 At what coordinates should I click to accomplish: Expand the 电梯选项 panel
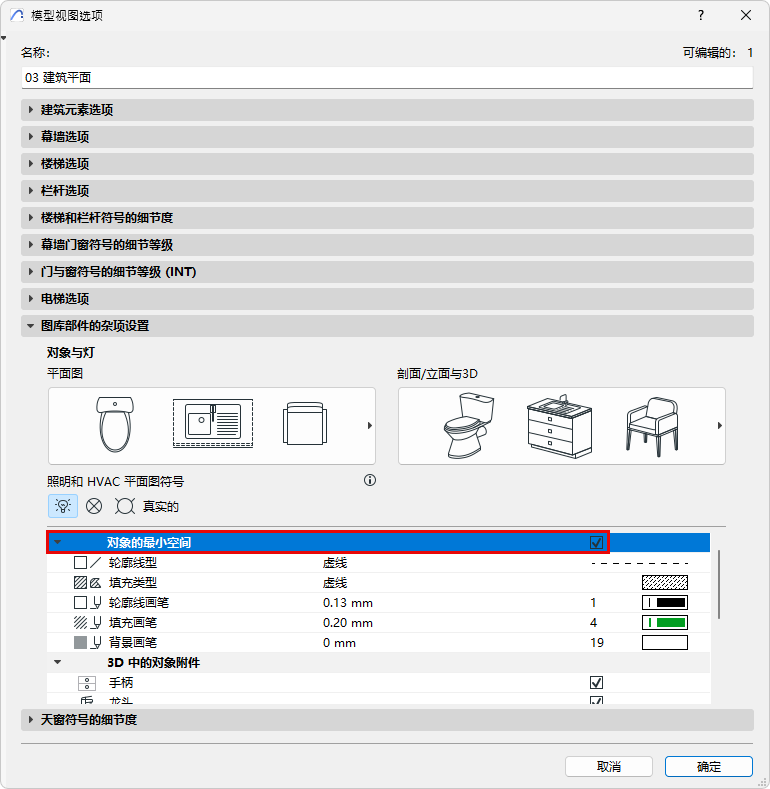(387, 299)
